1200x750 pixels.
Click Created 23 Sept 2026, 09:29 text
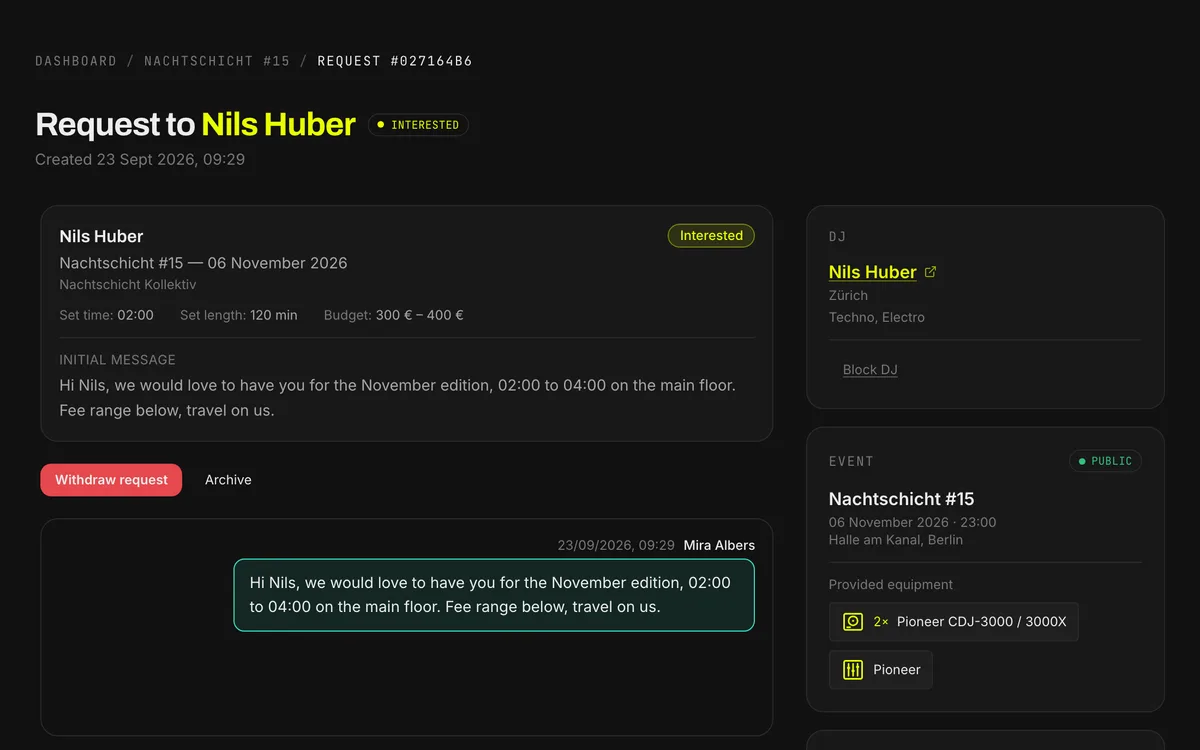click(x=140, y=159)
